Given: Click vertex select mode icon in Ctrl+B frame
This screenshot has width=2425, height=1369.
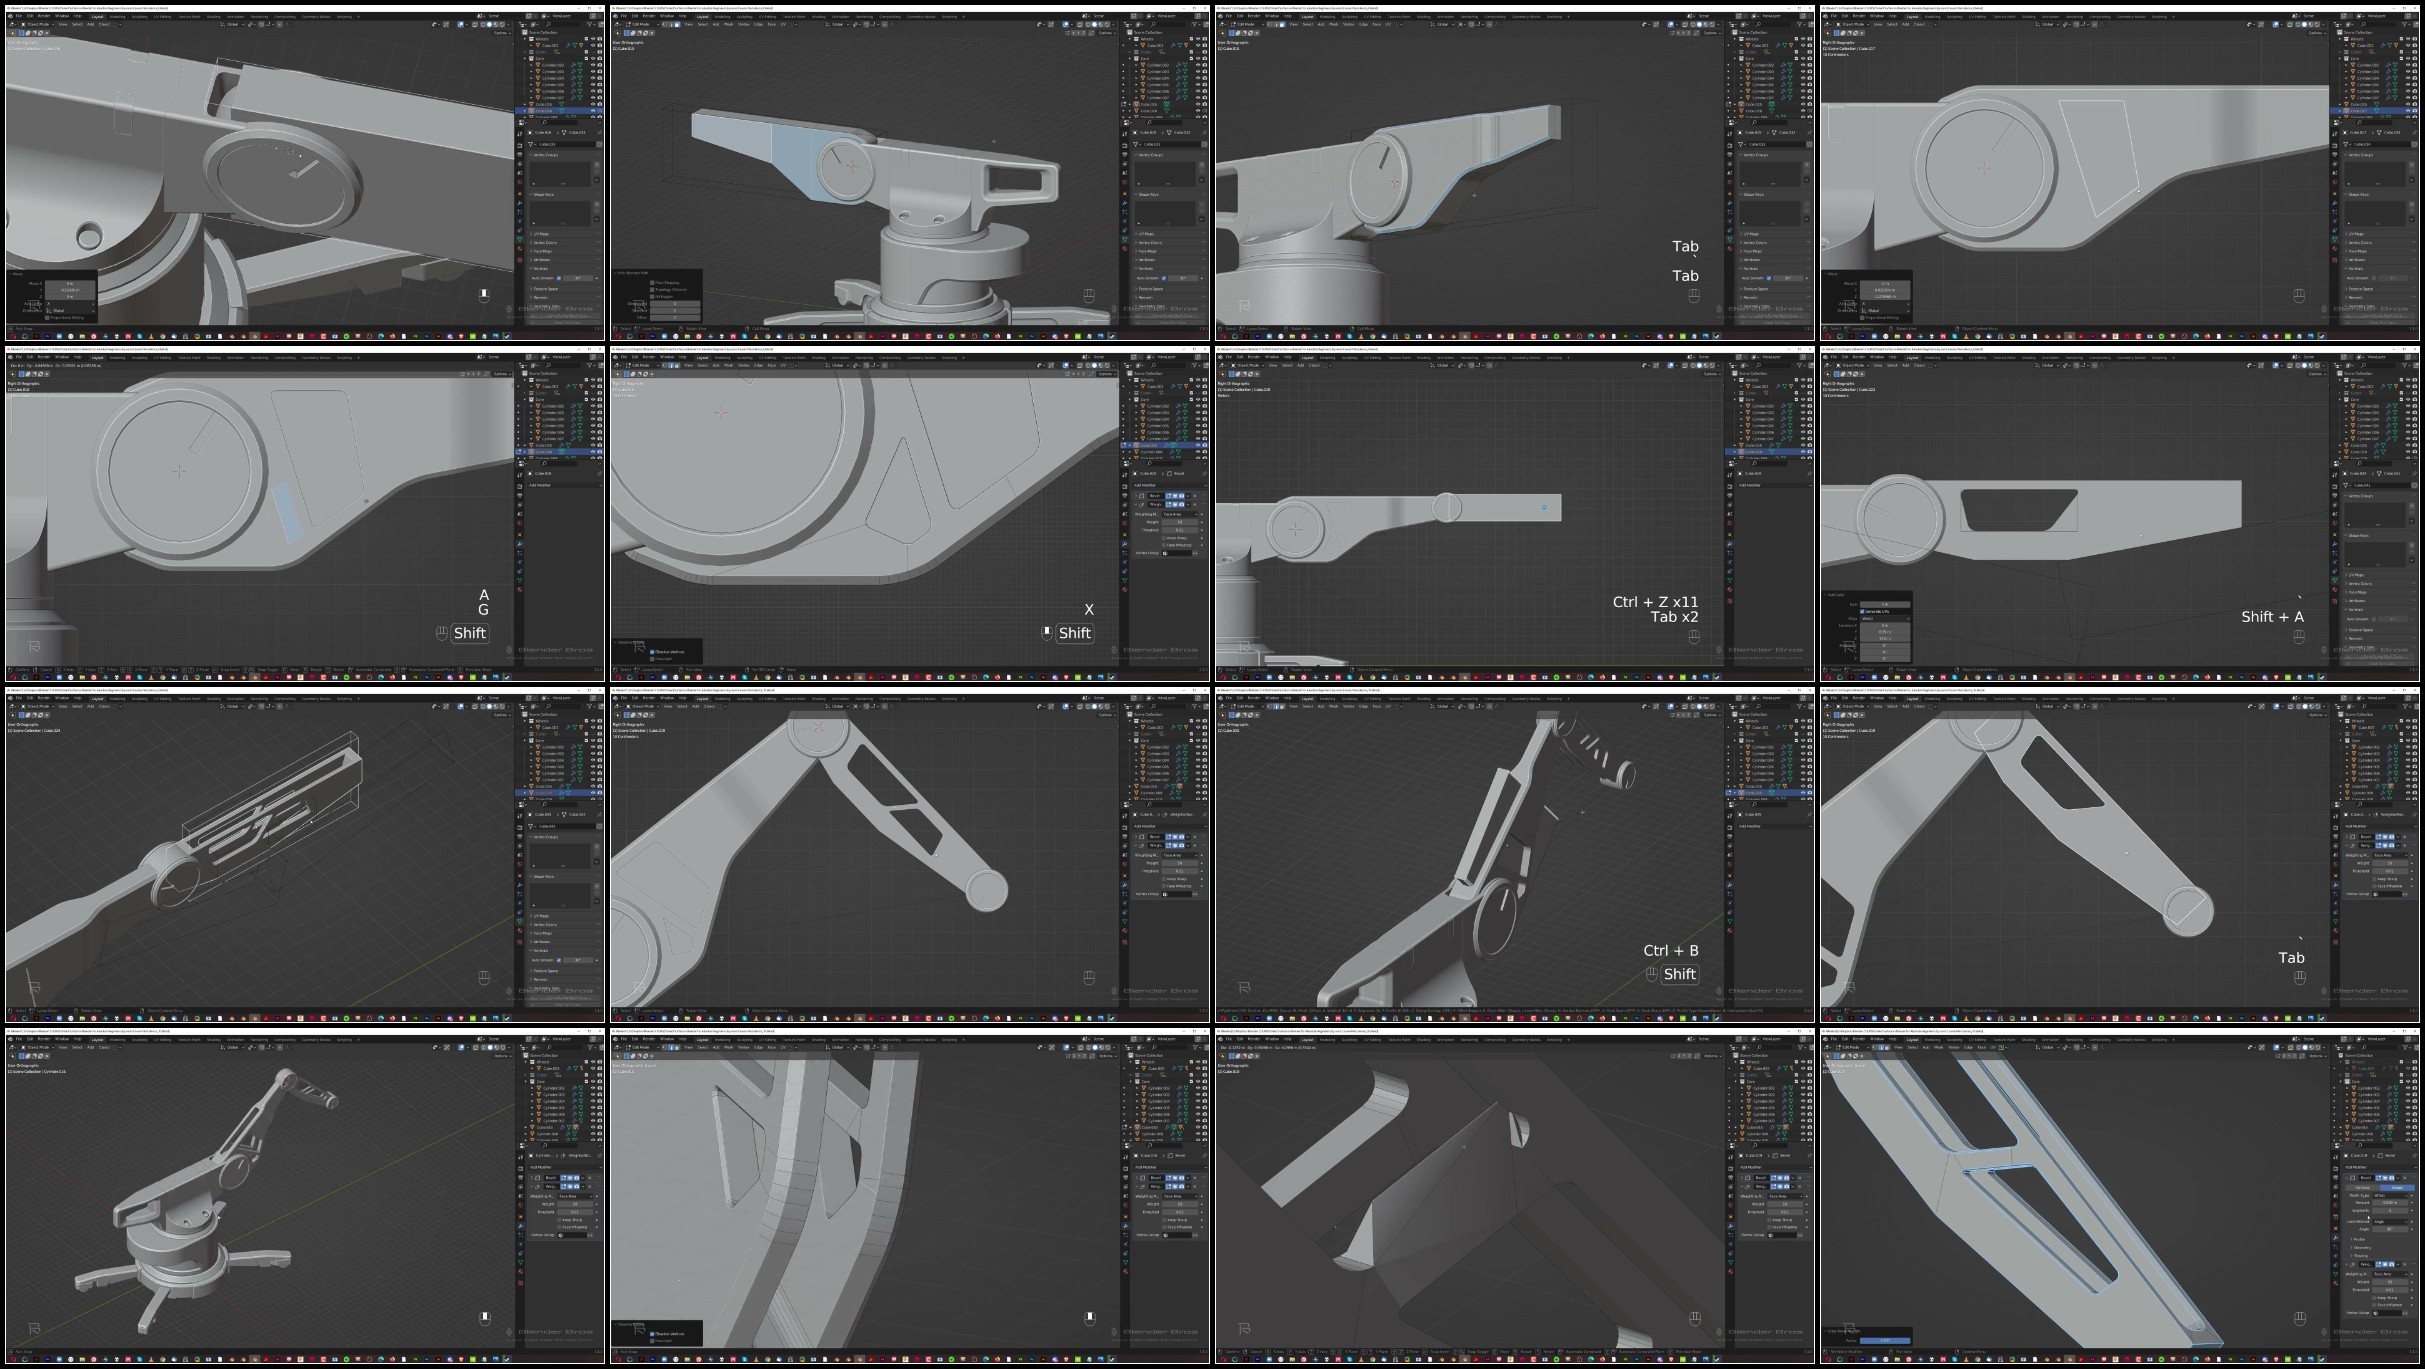Looking at the screenshot, I should [1269, 706].
